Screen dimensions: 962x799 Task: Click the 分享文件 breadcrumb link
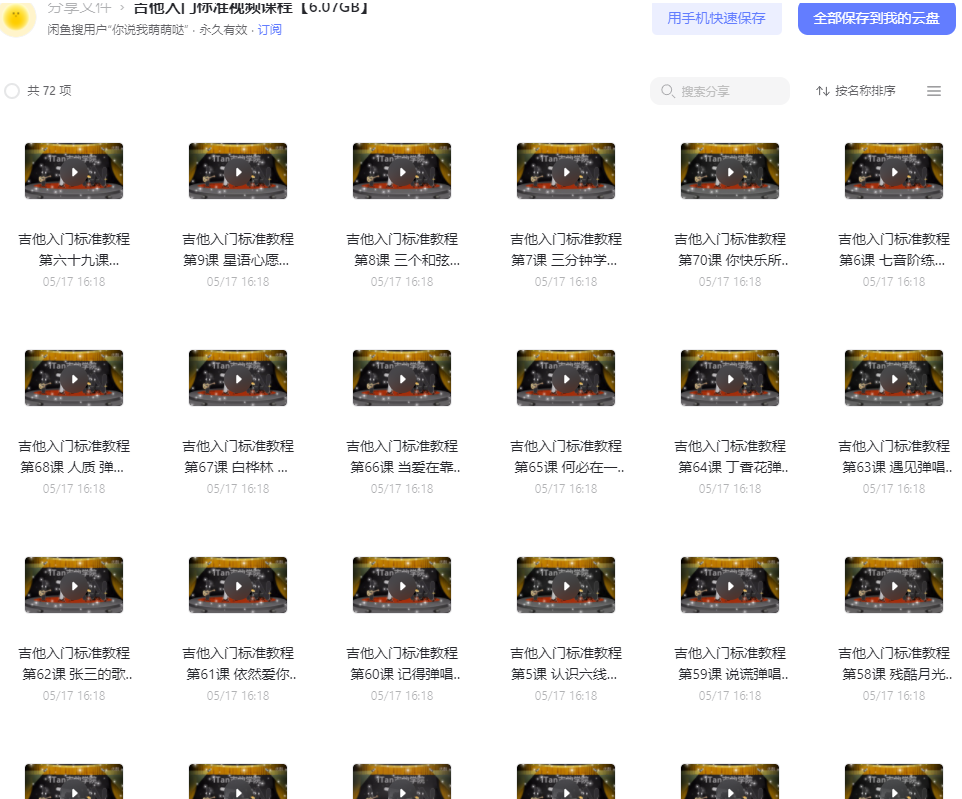tap(79, 7)
